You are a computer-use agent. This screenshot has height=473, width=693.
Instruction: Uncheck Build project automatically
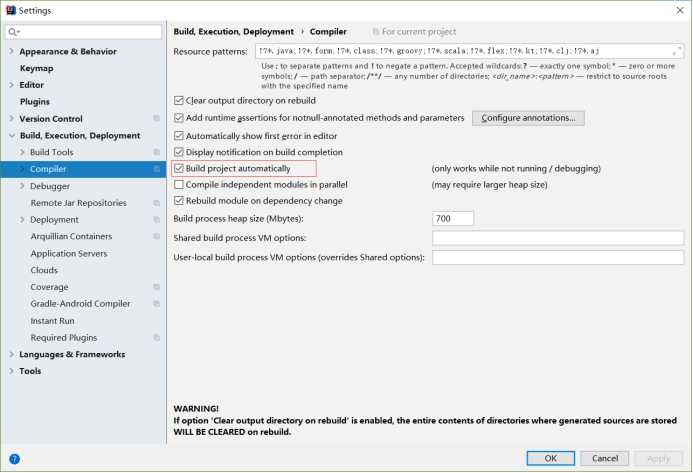click(x=179, y=168)
